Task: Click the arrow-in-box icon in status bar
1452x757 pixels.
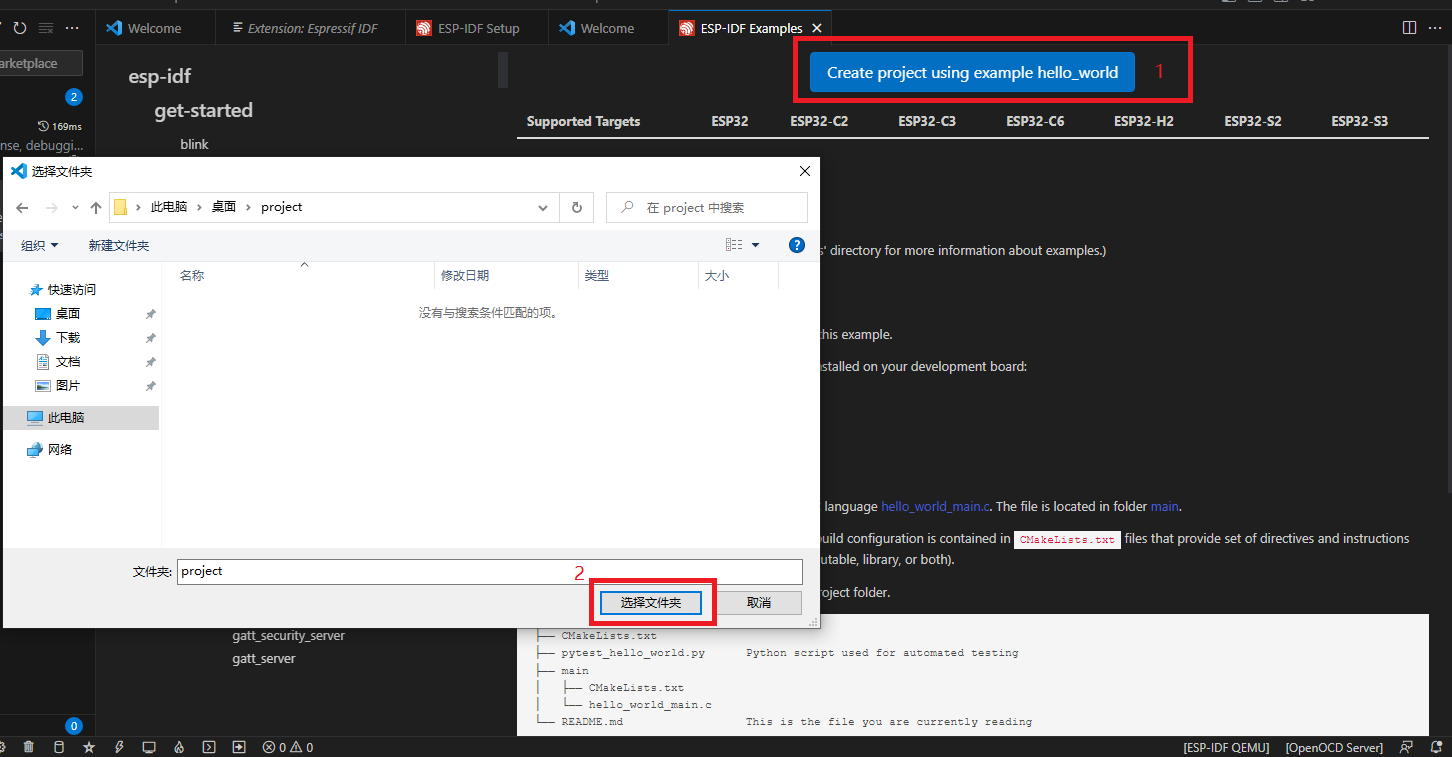Action: (x=239, y=747)
